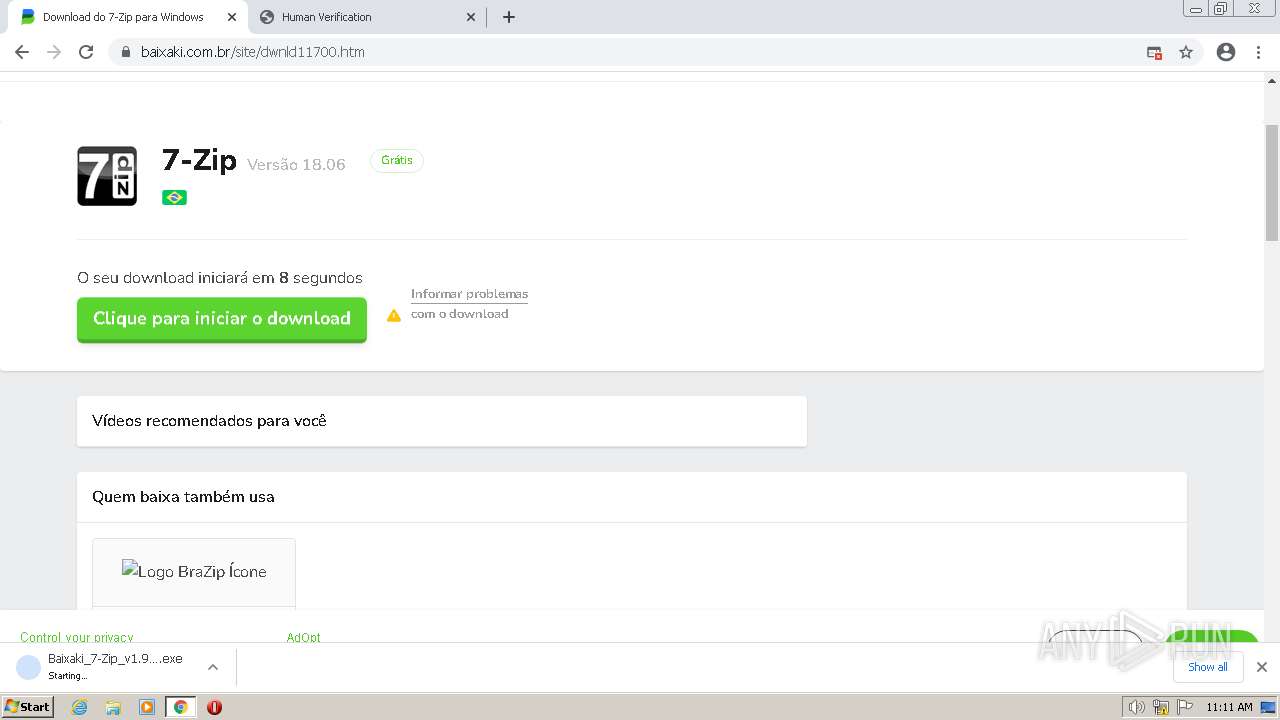
Task: Open the Chrome profile avatar icon
Action: click(x=1226, y=52)
